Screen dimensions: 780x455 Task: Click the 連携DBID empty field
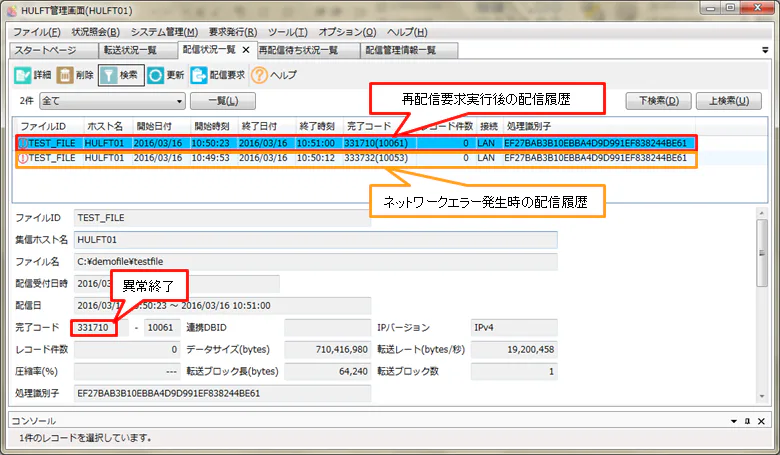point(327,328)
